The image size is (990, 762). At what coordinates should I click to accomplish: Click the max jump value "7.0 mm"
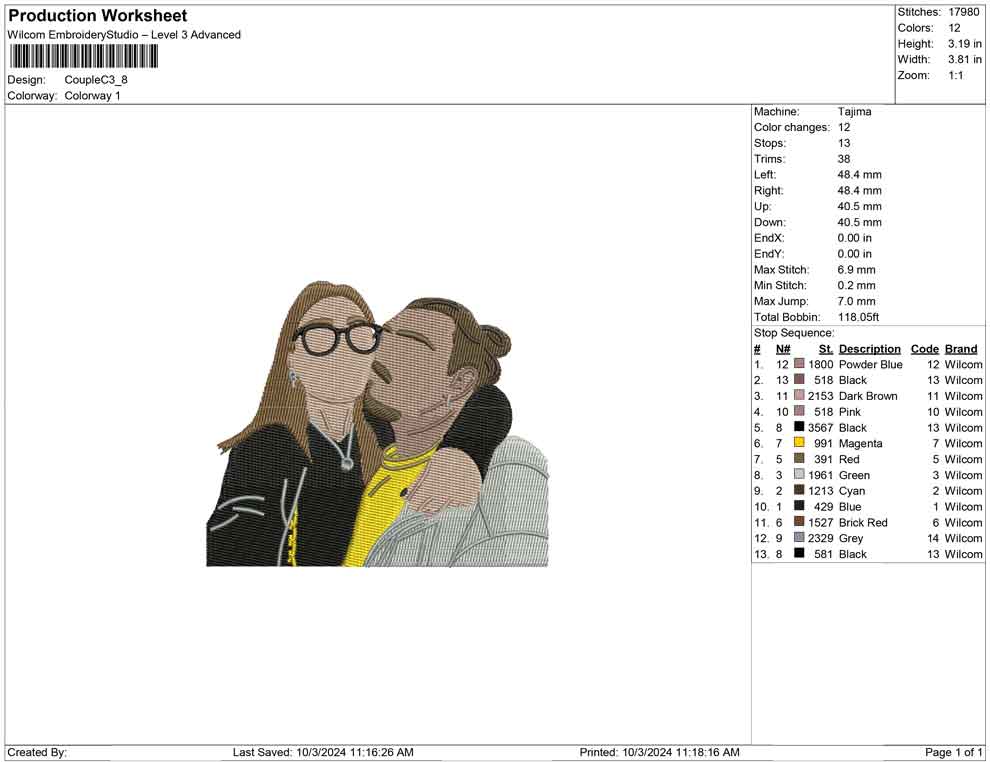click(x=857, y=301)
